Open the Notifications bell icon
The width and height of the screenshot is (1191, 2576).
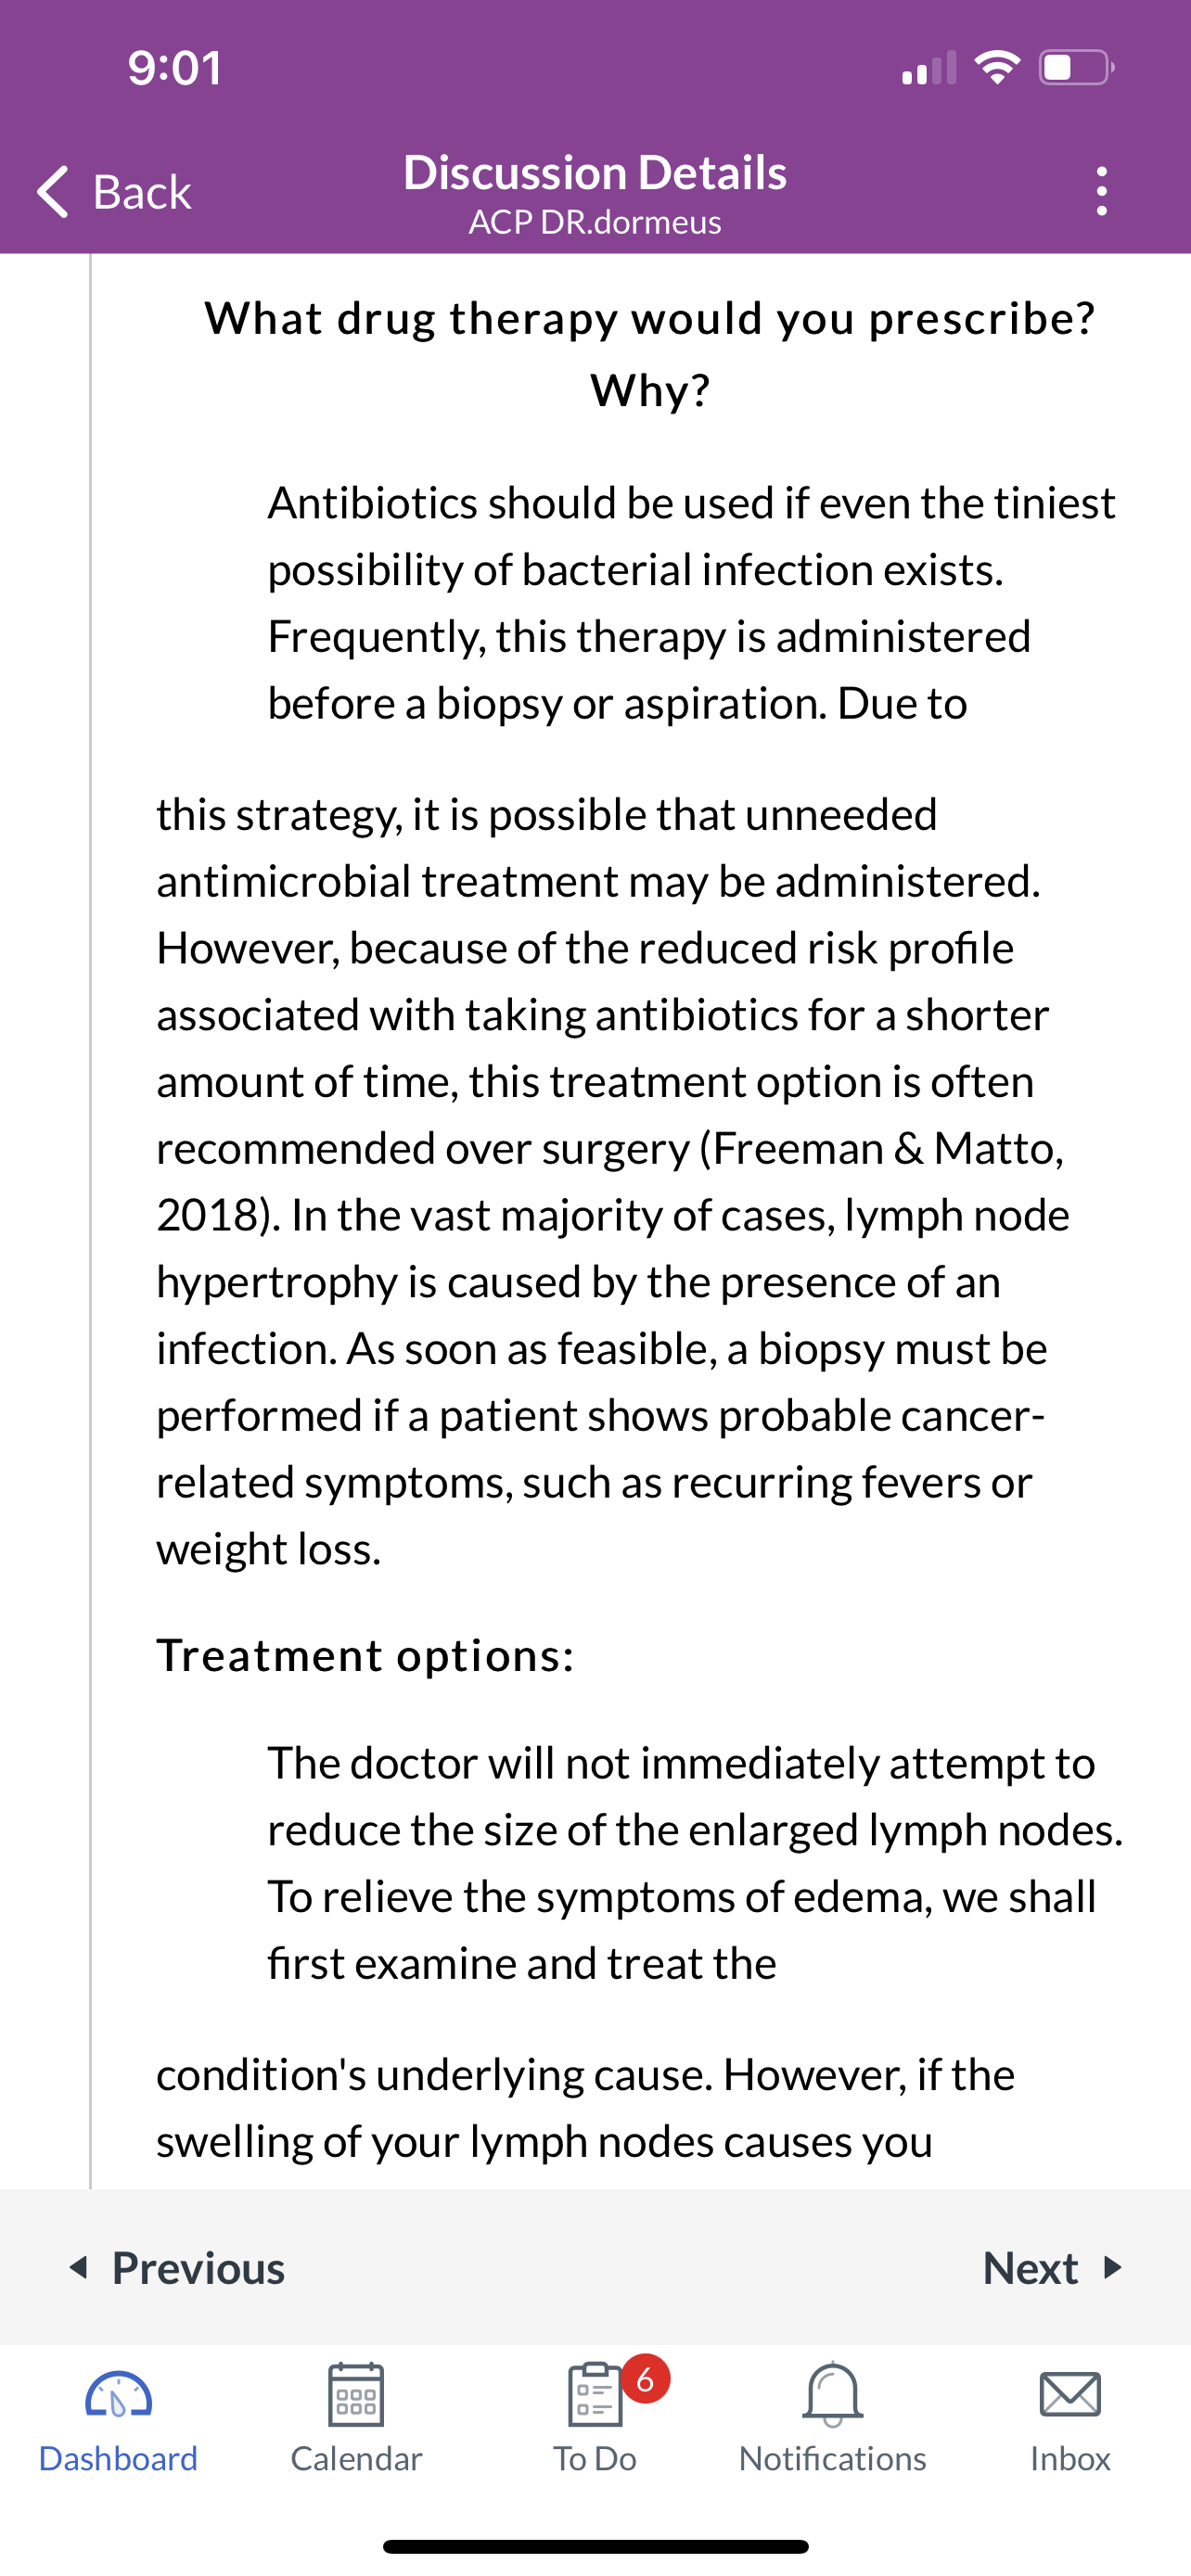point(832,2394)
